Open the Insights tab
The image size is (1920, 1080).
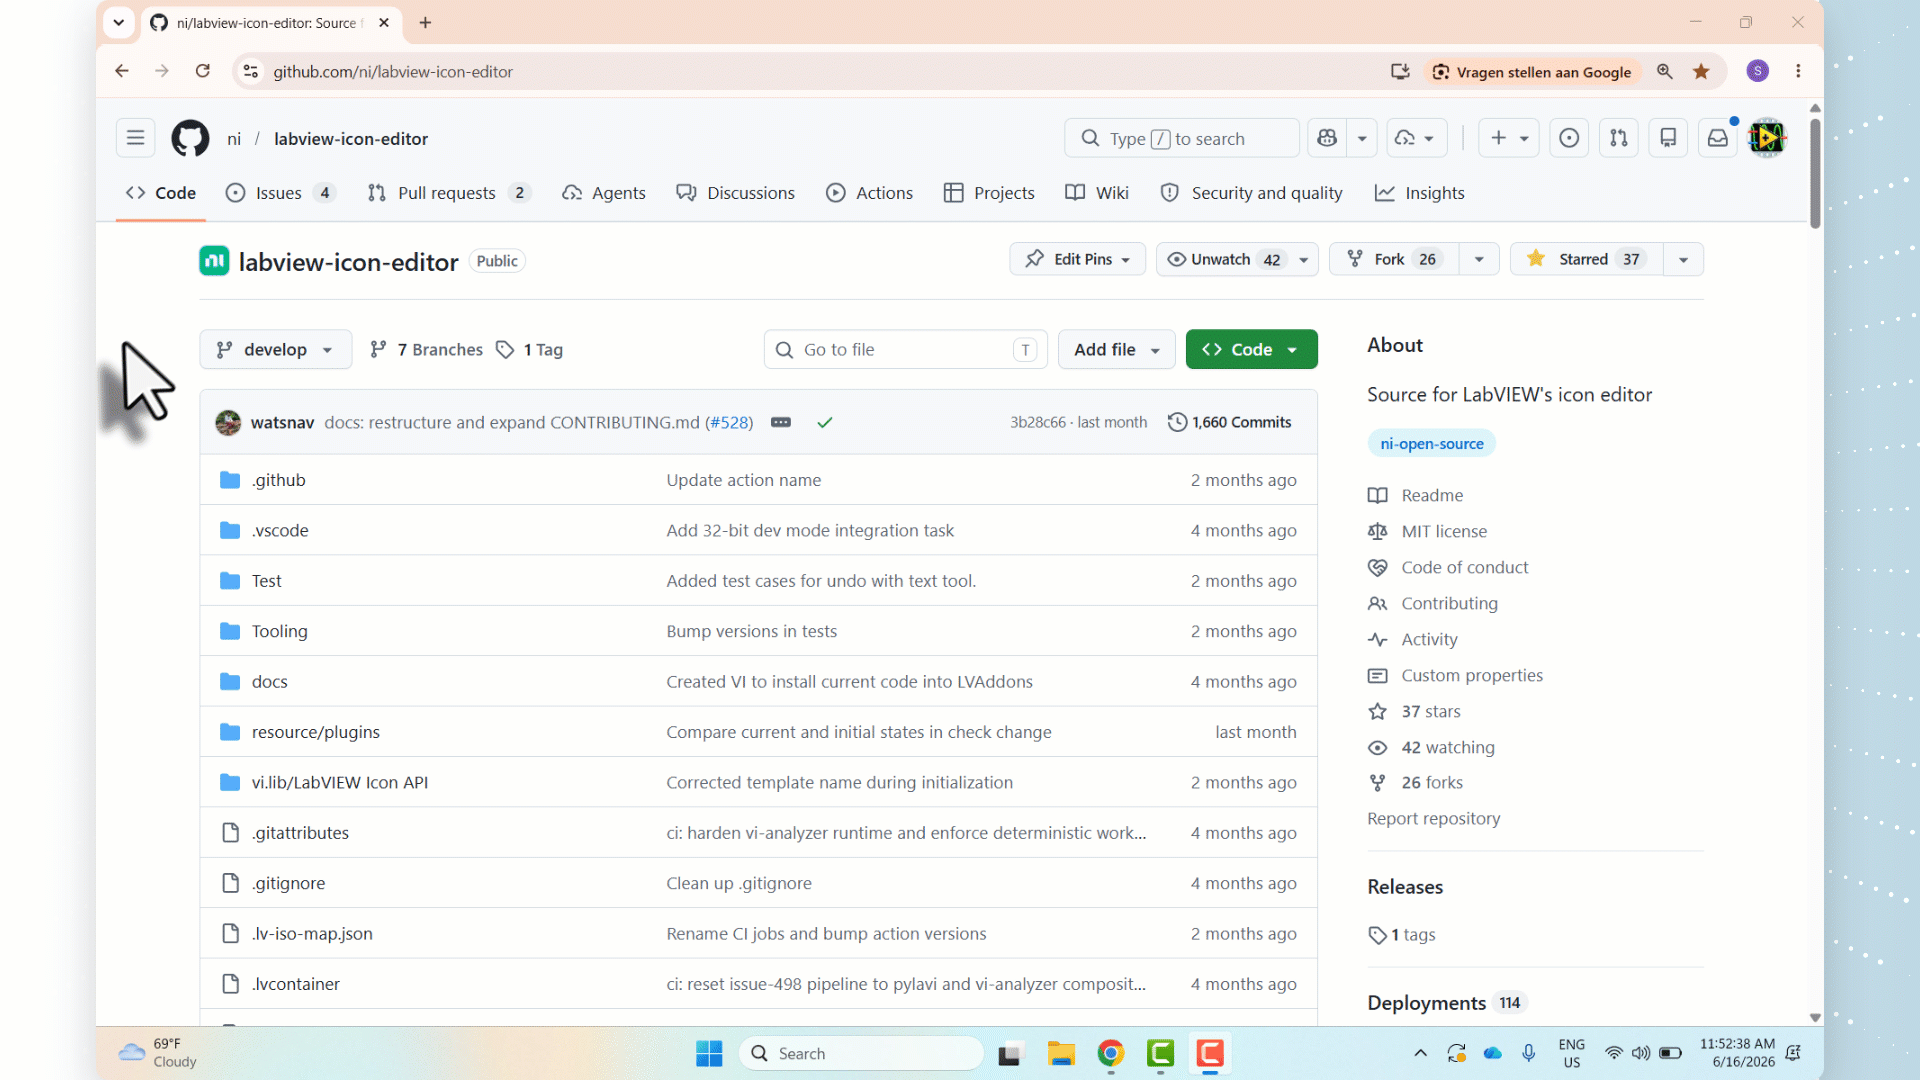pyautogui.click(x=1419, y=193)
